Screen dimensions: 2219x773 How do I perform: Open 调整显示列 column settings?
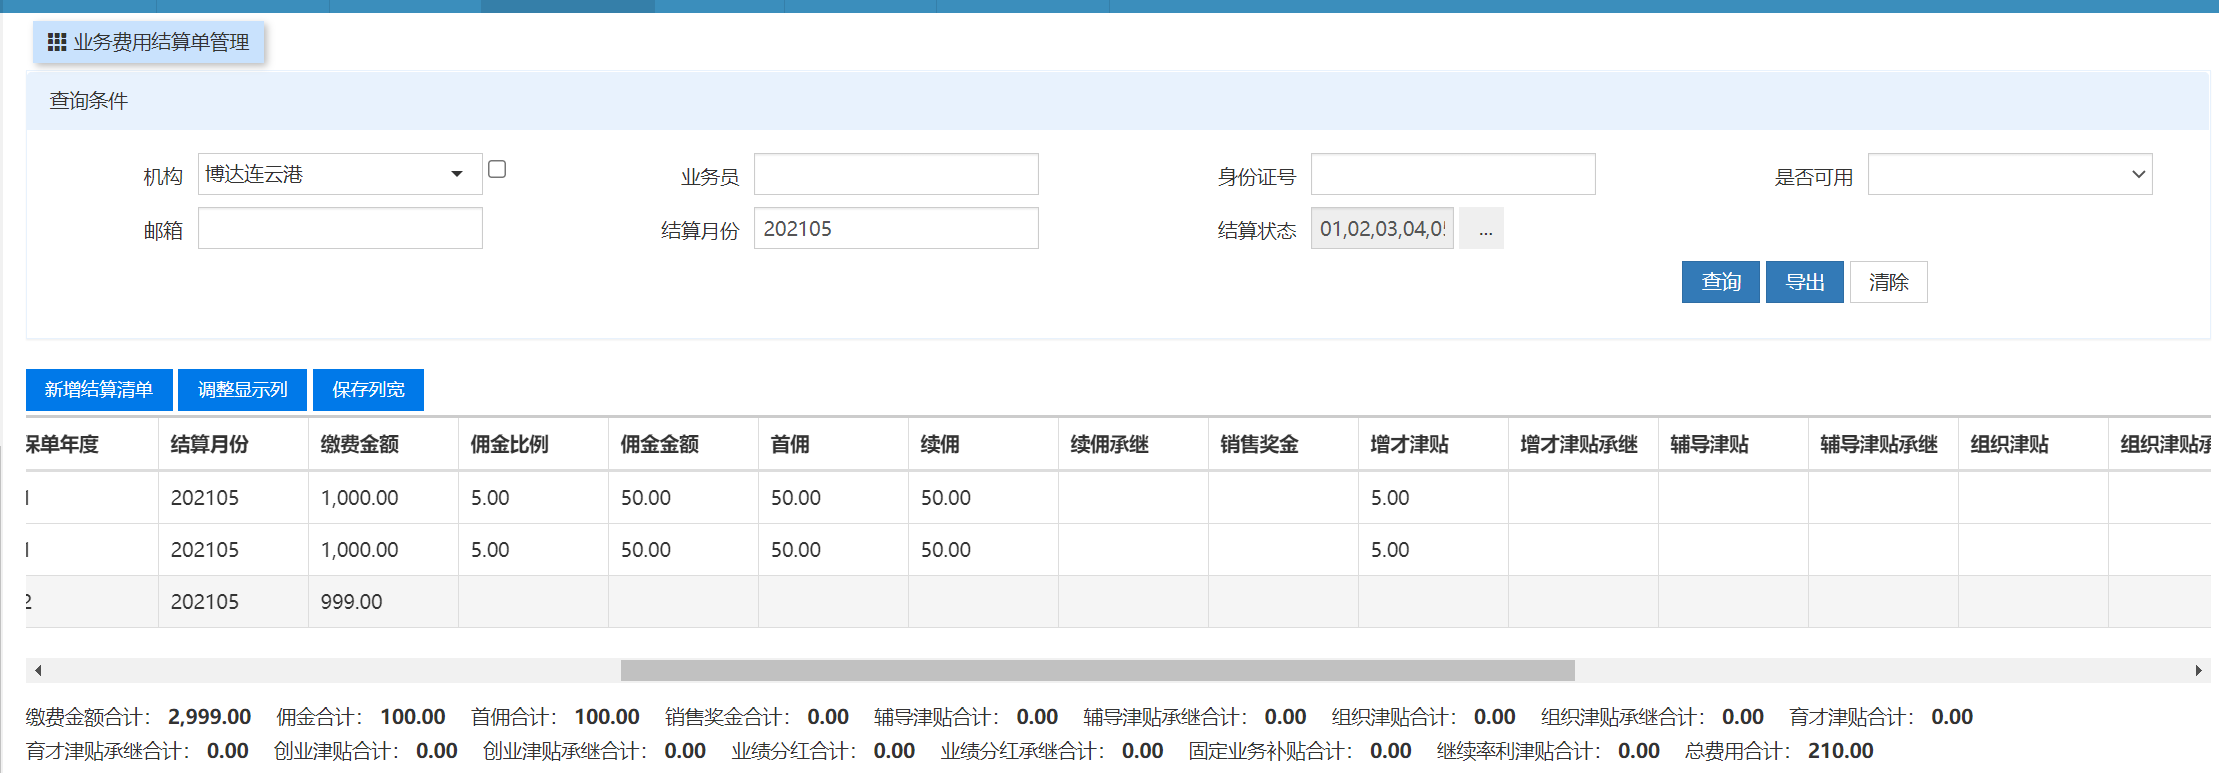[243, 390]
